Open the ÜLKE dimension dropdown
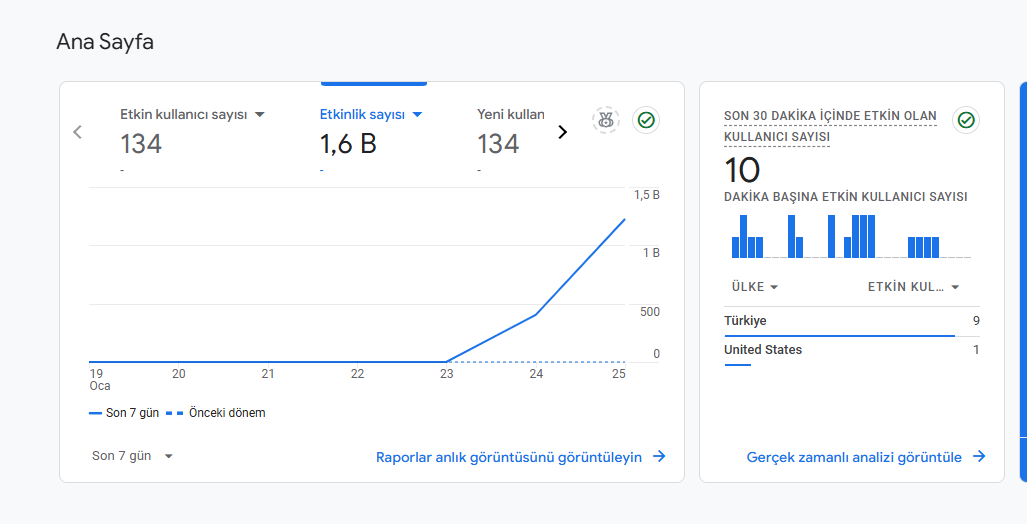1027x524 pixels. click(755, 287)
